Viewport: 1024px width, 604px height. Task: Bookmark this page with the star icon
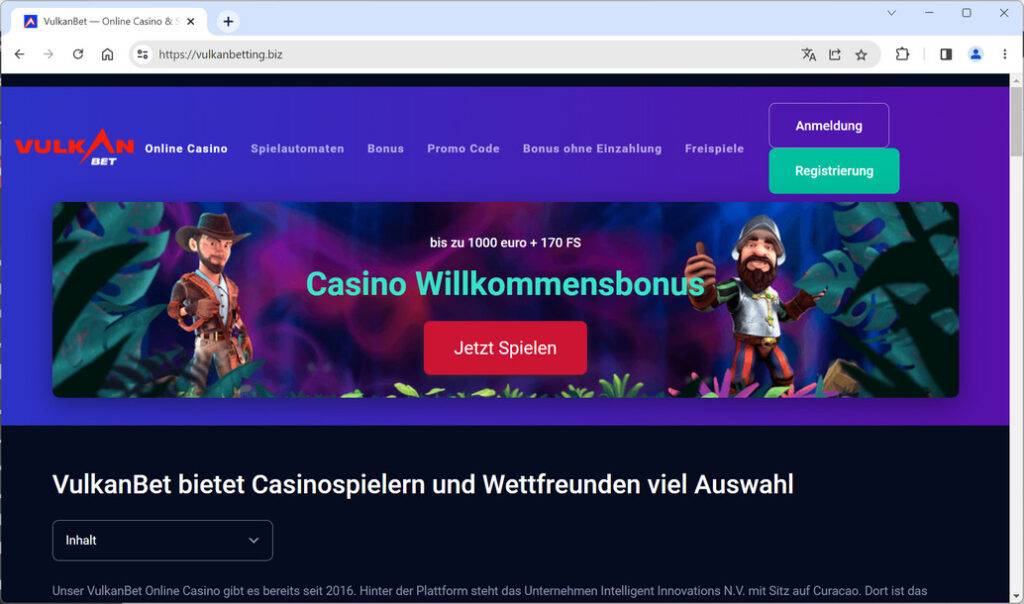861,54
